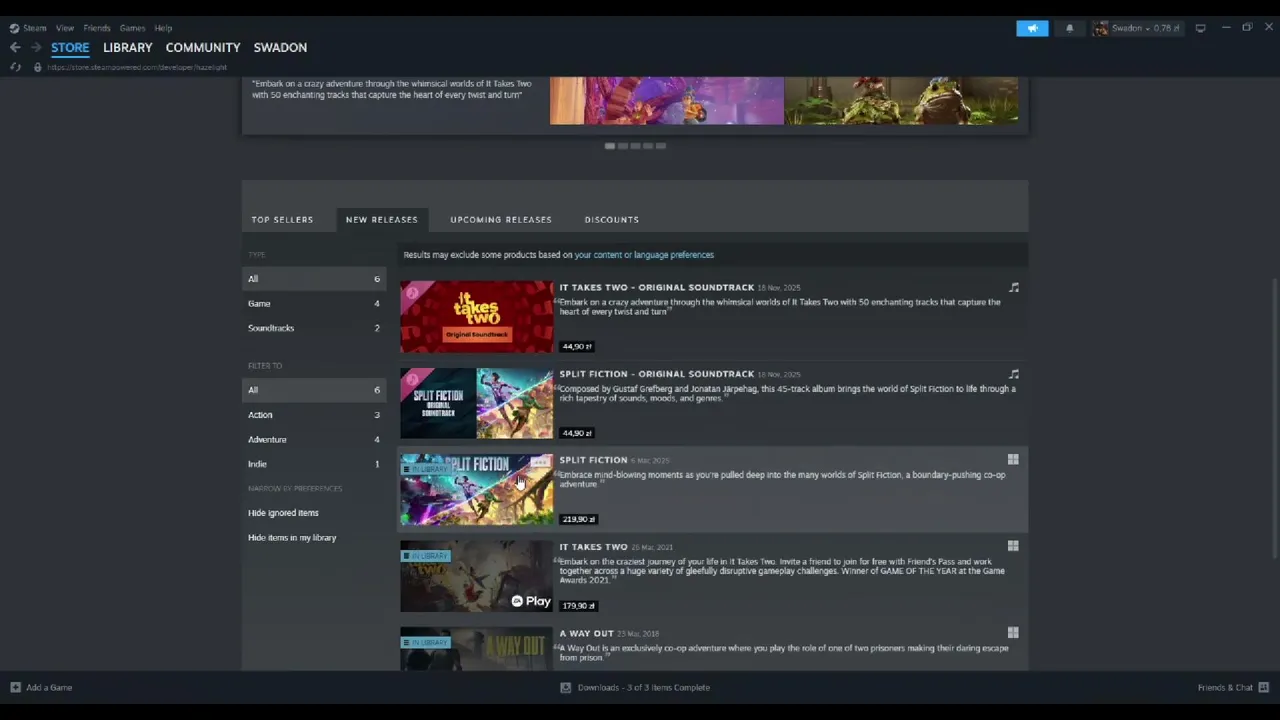Image resolution: width=1280 pixels, height=720 pixels.
Task: Click the page vertical scrollbar thumb
Action: 1275,417
